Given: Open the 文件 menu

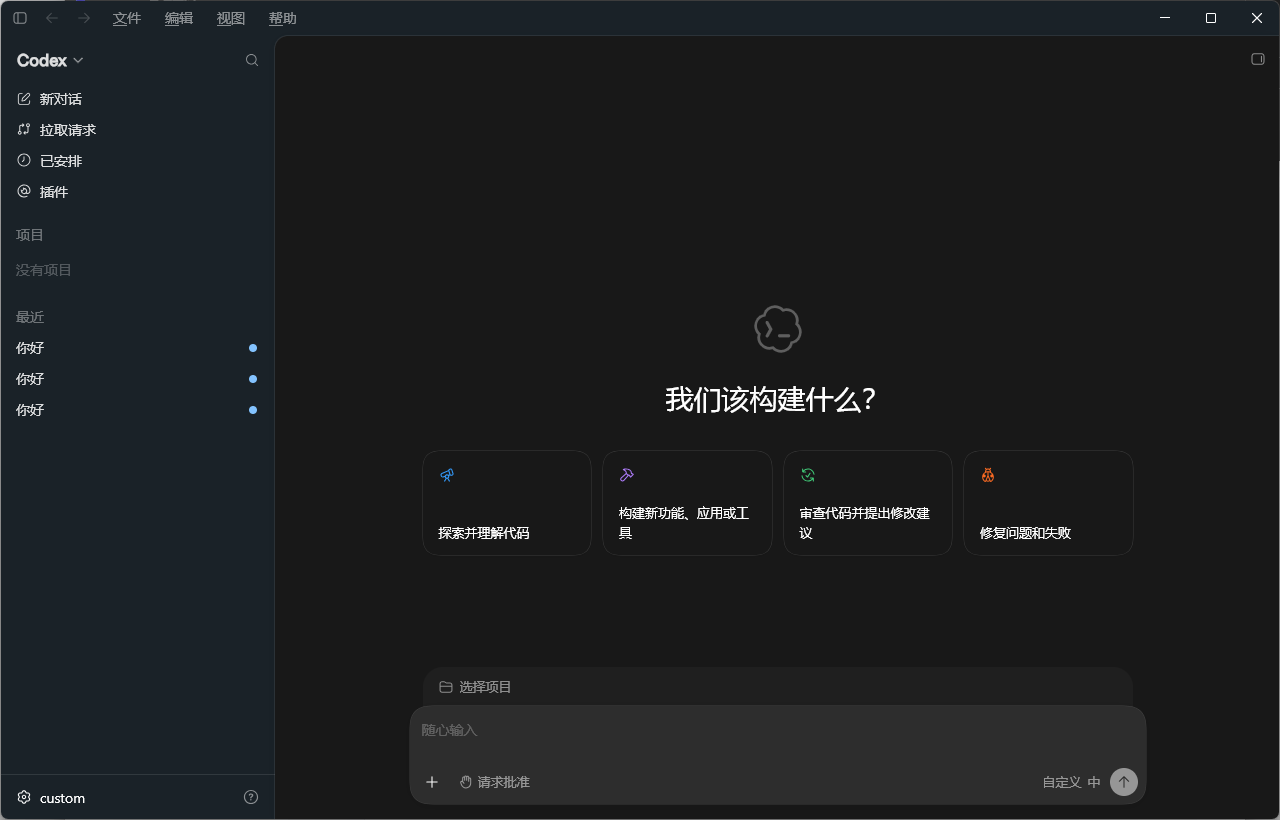Looking at the screenshot, I should (x=127, y=18).
